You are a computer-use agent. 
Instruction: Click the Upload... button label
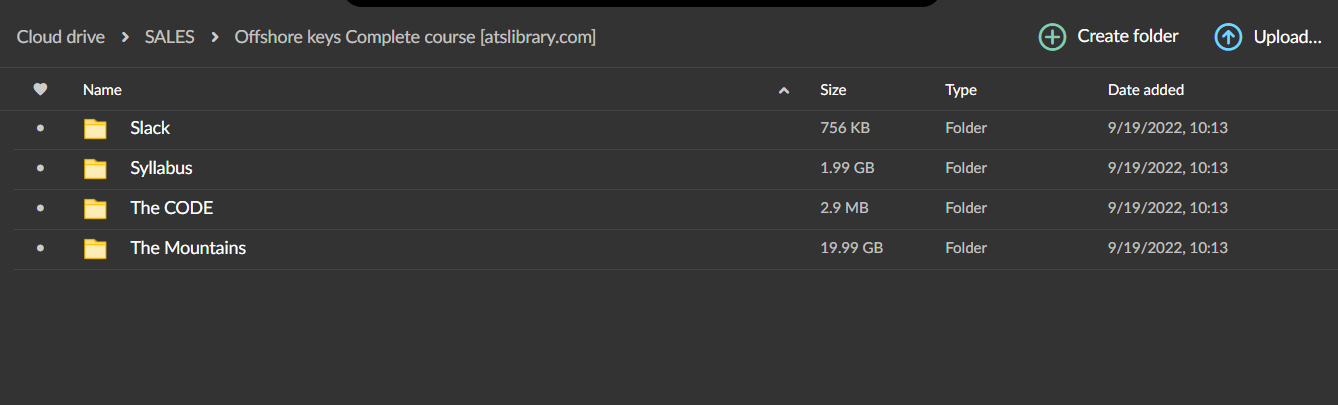tap(1287, 37)
